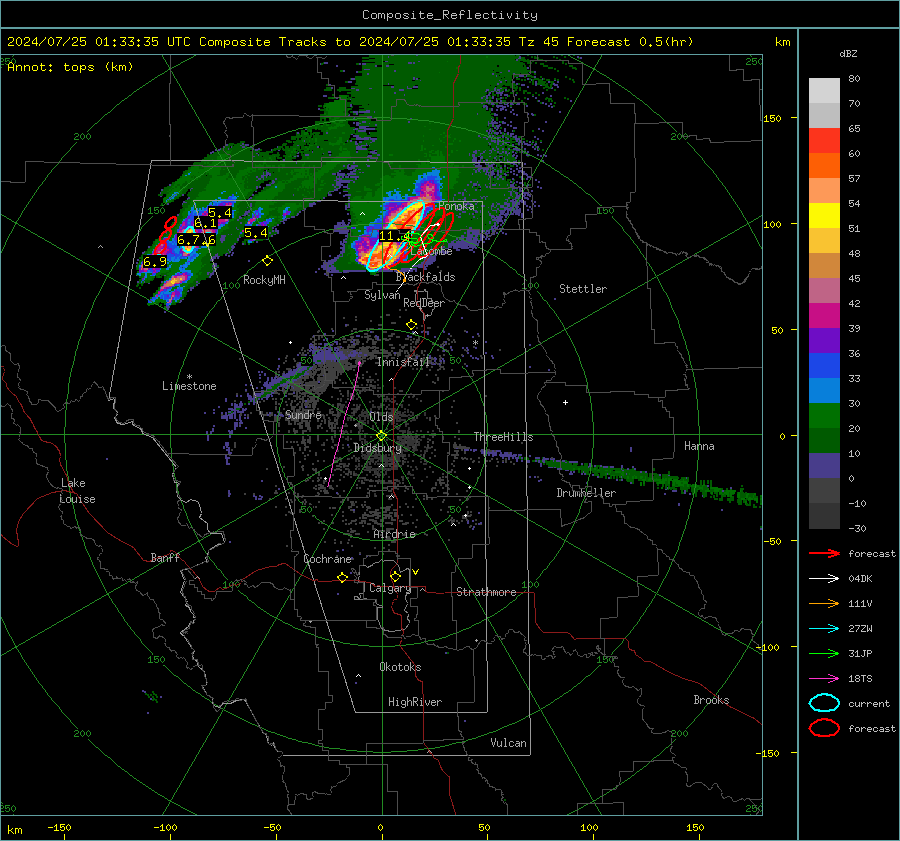900x841 pixels.
Task: Click the yellow radar-center diamond at Didsbury
Action: click(x=381, y=436)
